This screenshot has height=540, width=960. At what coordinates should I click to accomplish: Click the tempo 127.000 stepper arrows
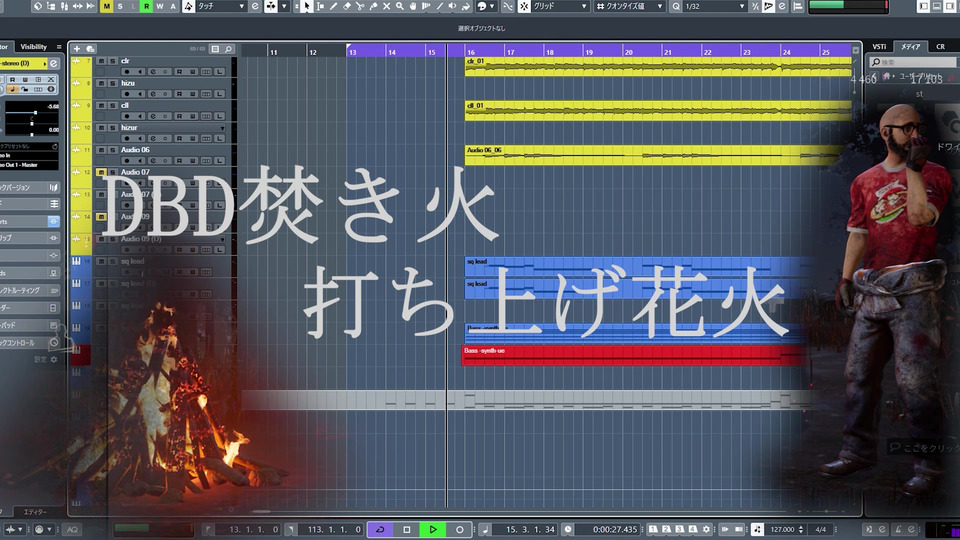(801, 529)
